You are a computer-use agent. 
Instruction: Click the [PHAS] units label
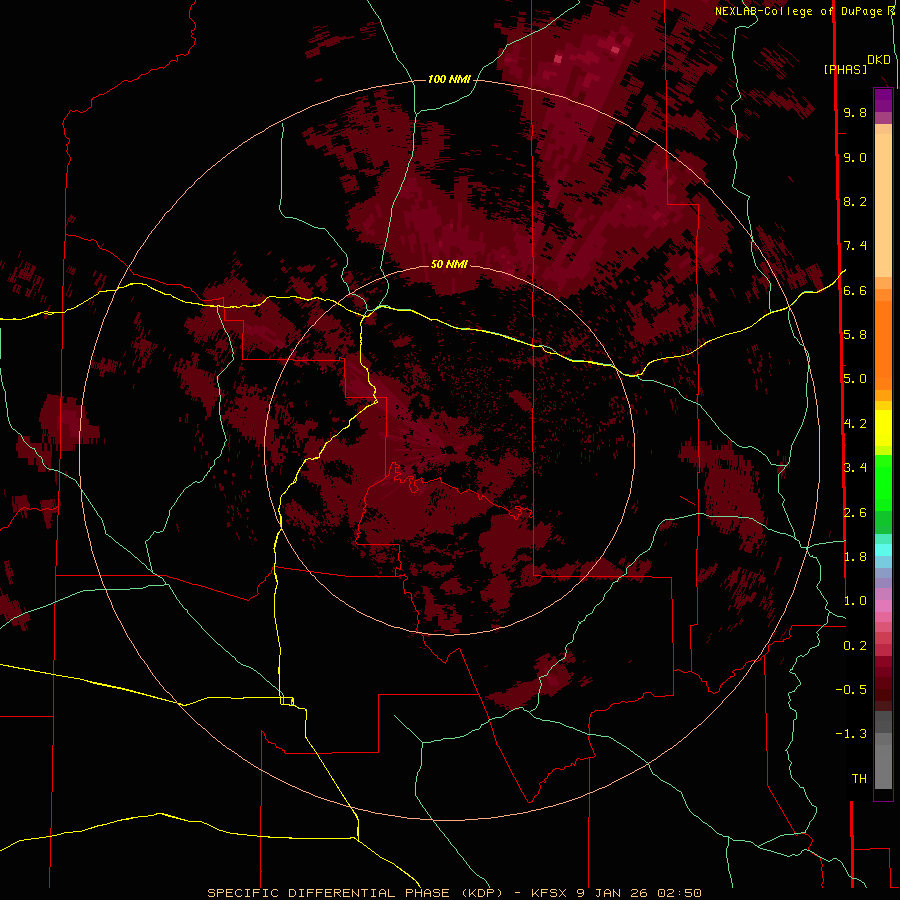[x=845, y=69]
